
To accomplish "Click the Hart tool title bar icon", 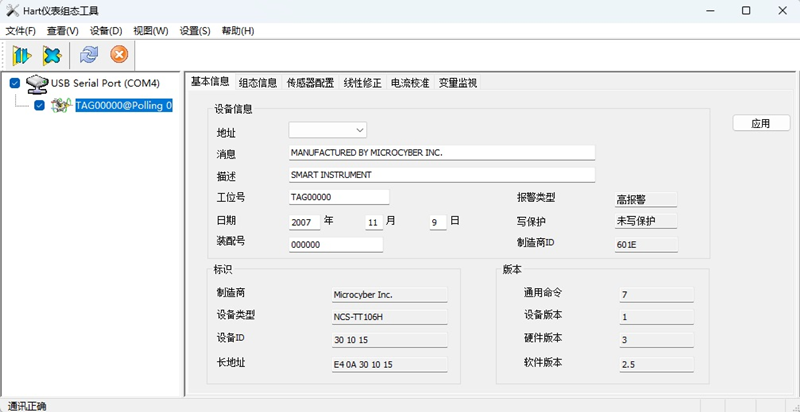I will click(12, 11).
